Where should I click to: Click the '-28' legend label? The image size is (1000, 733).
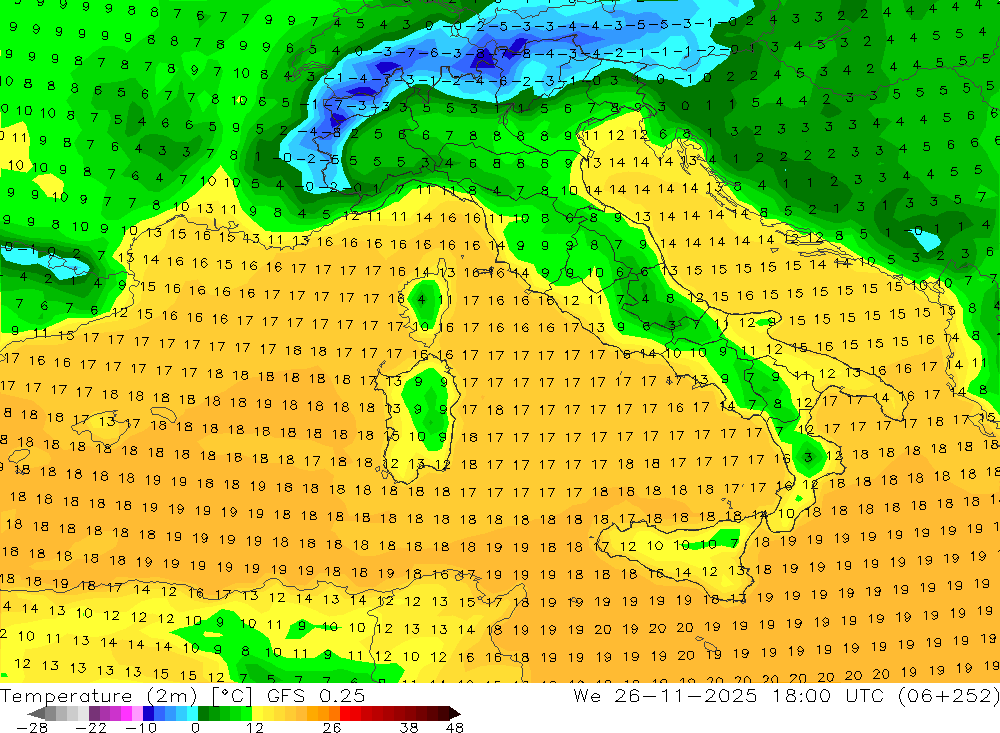point(31,727)
